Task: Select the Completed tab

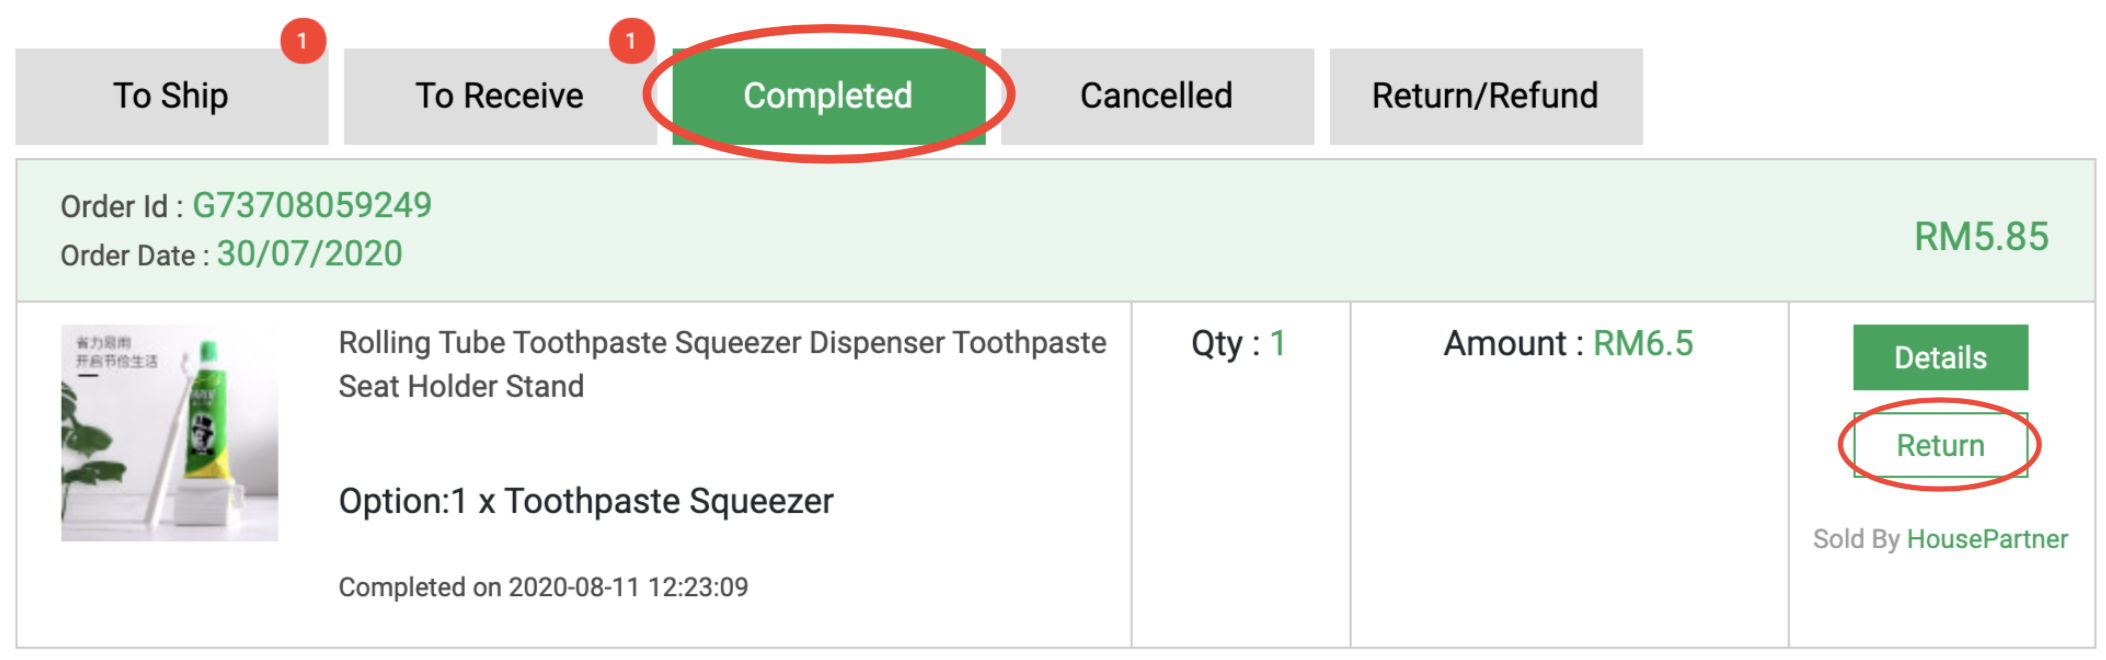Action: pyautogui.click(x=828, y=97)
